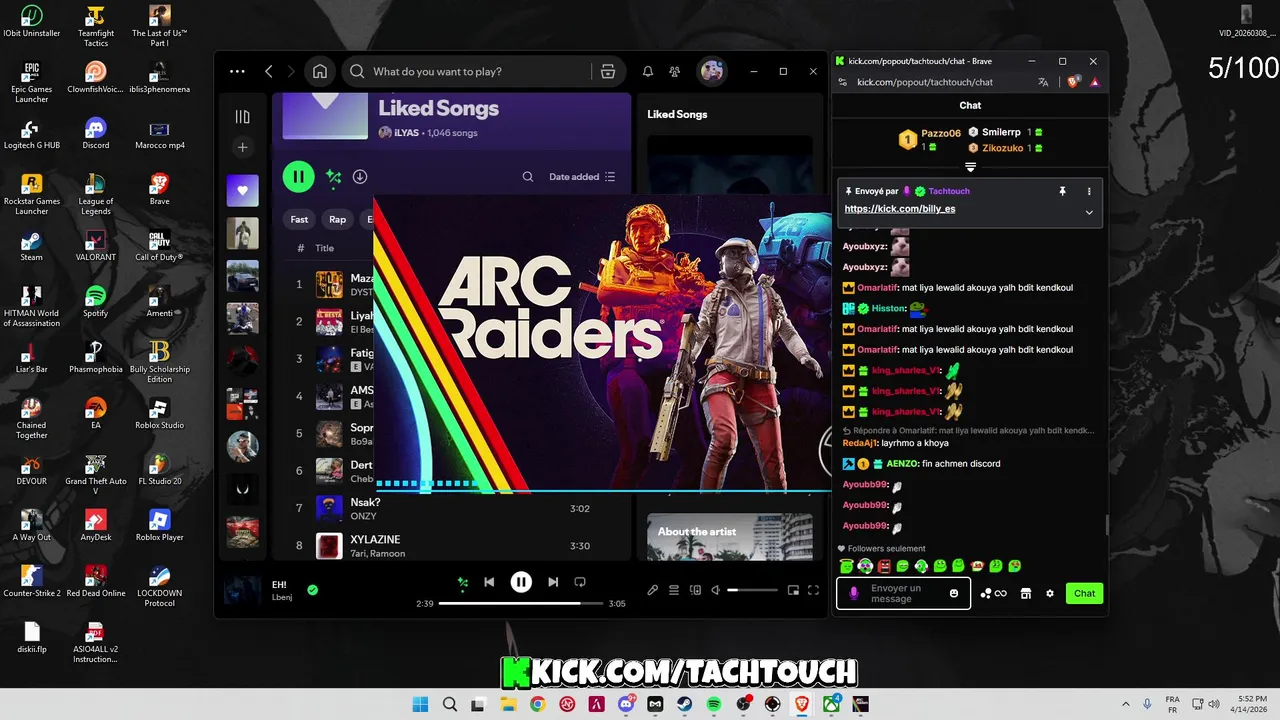Screen dimensions: 1280x720
Task: Open Connect to a device
Action: pos(695,590)
